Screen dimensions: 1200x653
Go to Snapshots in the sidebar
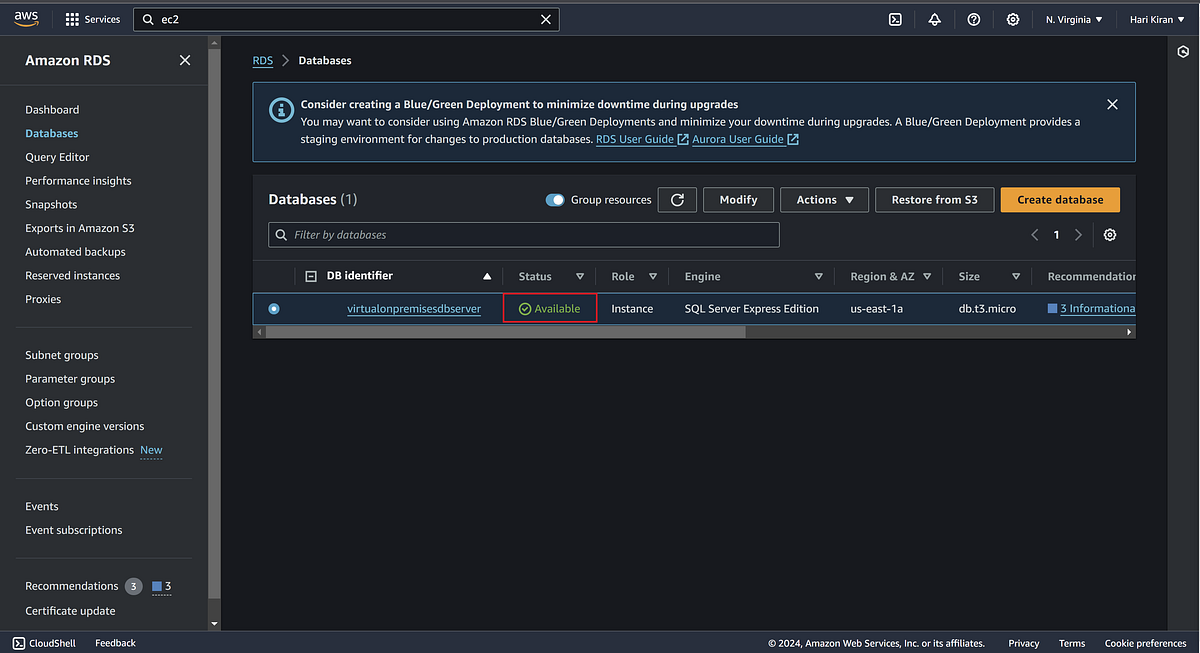[51, 204]
